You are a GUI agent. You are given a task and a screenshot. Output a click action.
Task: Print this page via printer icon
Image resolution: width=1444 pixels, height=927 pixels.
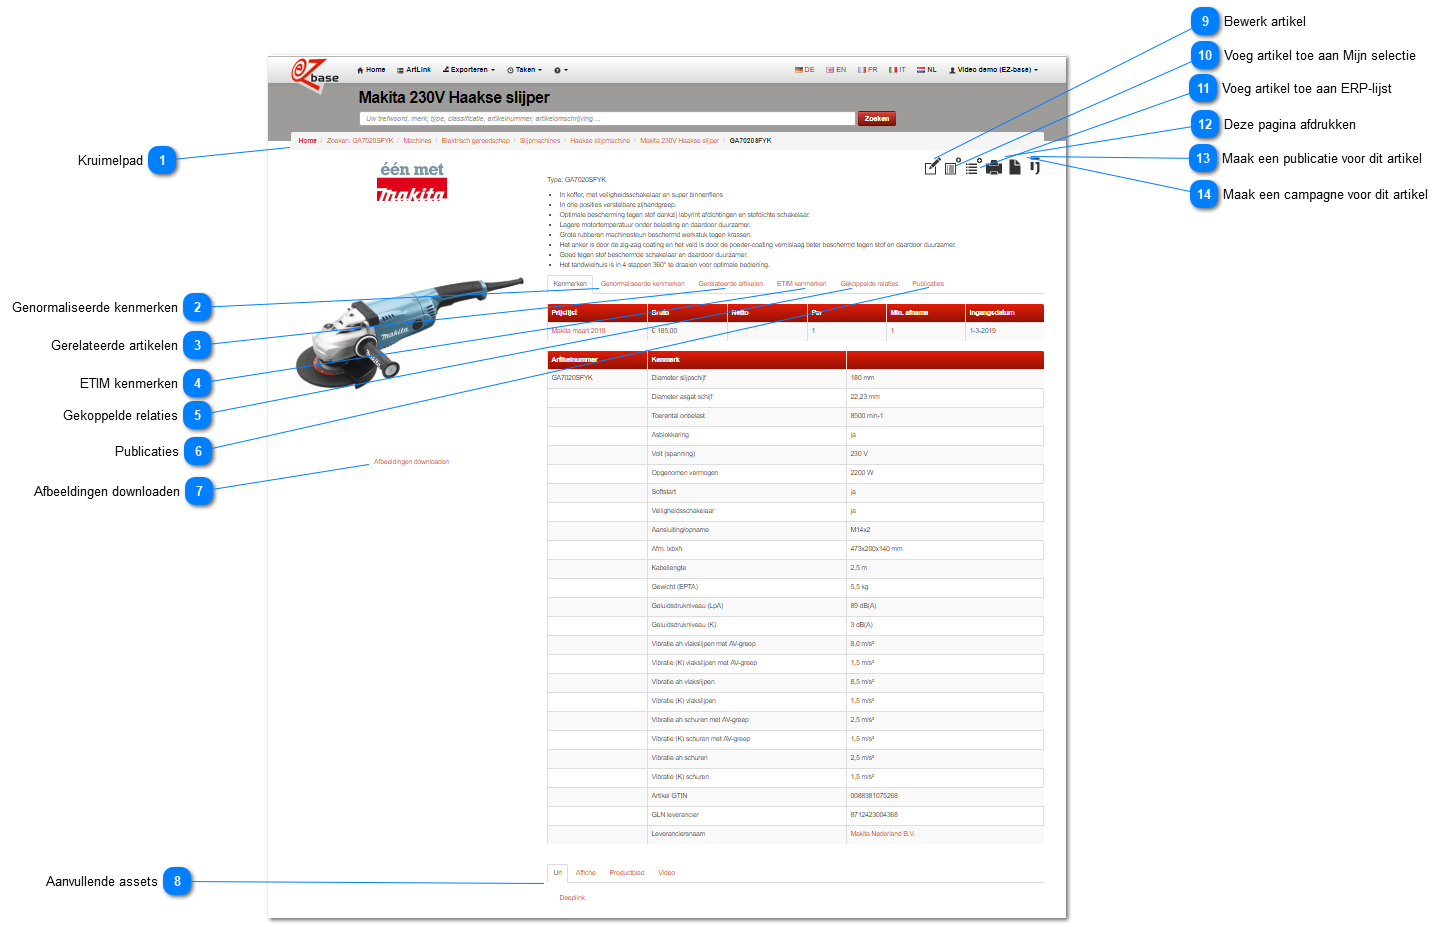coord(993,167)
